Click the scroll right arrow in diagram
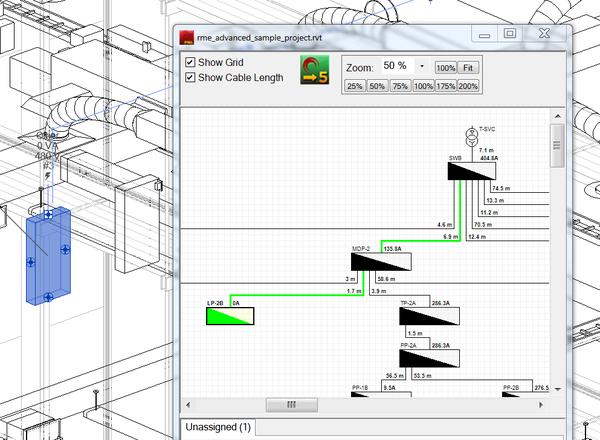The height and width of the screenshot is (440, 600). (x=541, y=404)
